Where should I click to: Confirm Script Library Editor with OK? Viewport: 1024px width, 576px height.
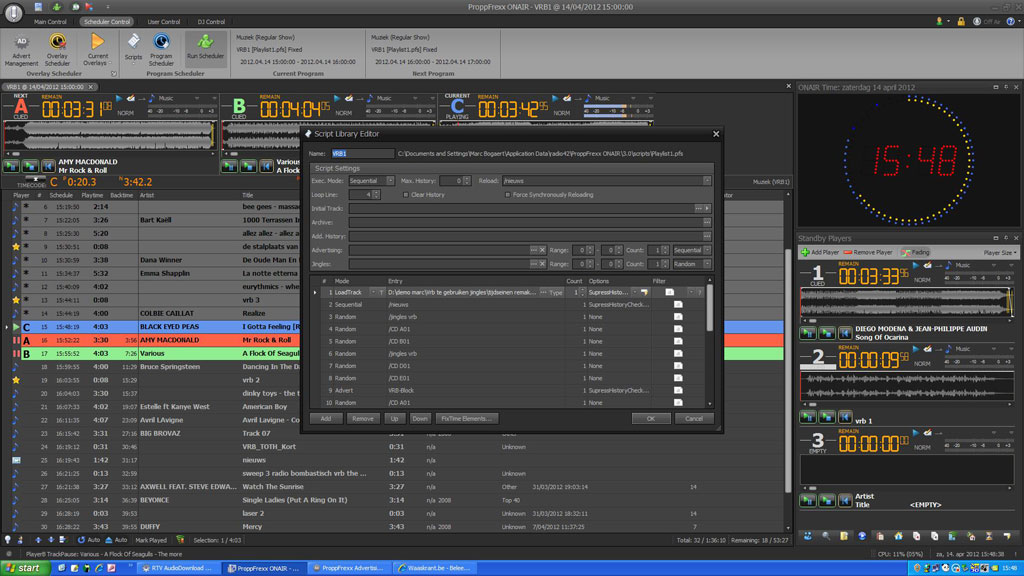[x=651, y=418]
